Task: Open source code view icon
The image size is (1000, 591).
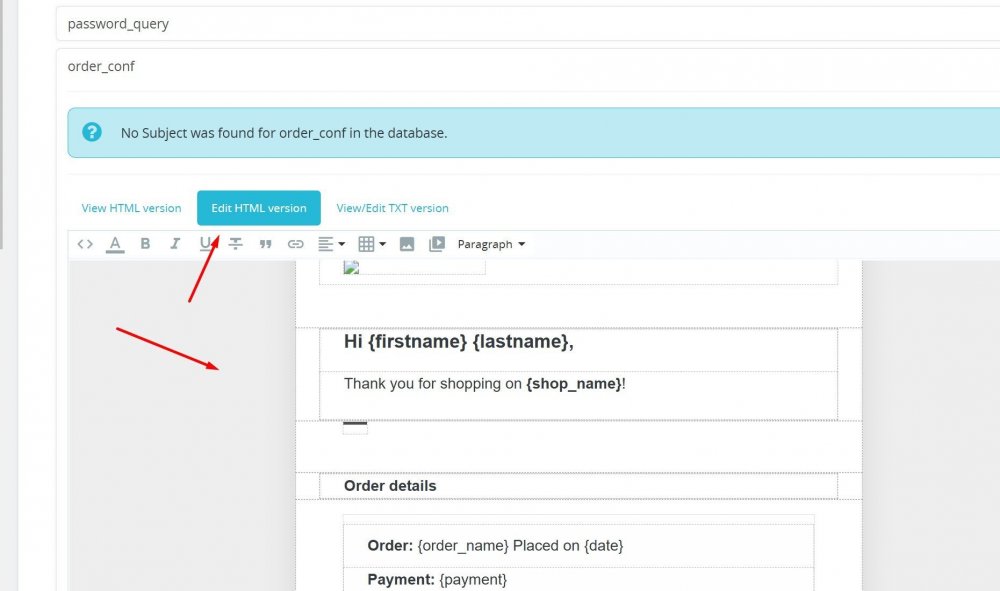Action: click(x=85, y=244)
